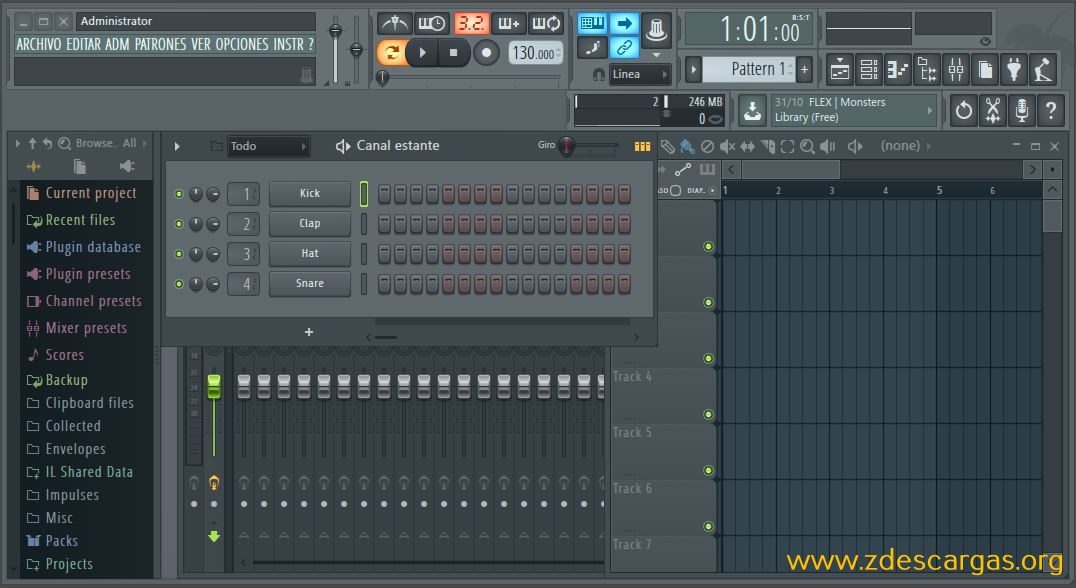Select the Zoom tool in Playlist toolbar
The image size is (1076, 588).
tap(807, 146)
